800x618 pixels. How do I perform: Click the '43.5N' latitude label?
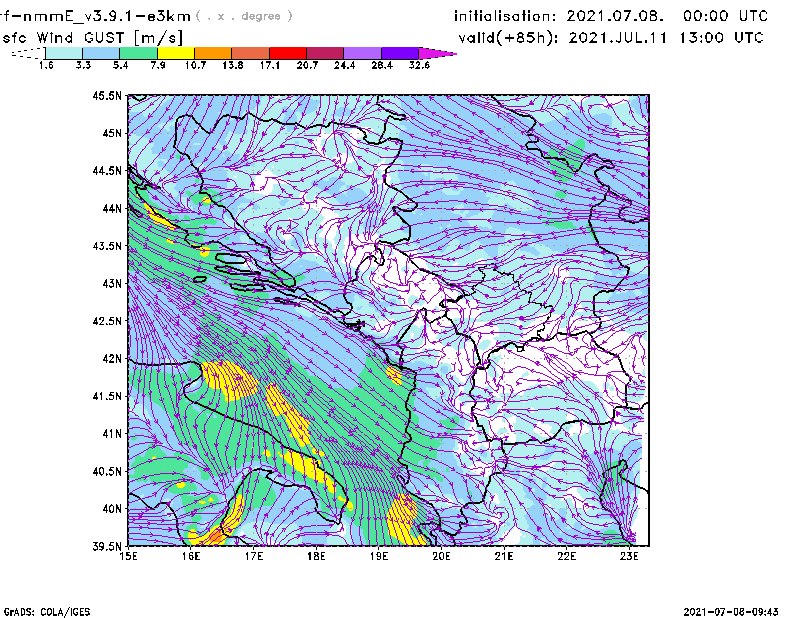[x=107, y=246]
